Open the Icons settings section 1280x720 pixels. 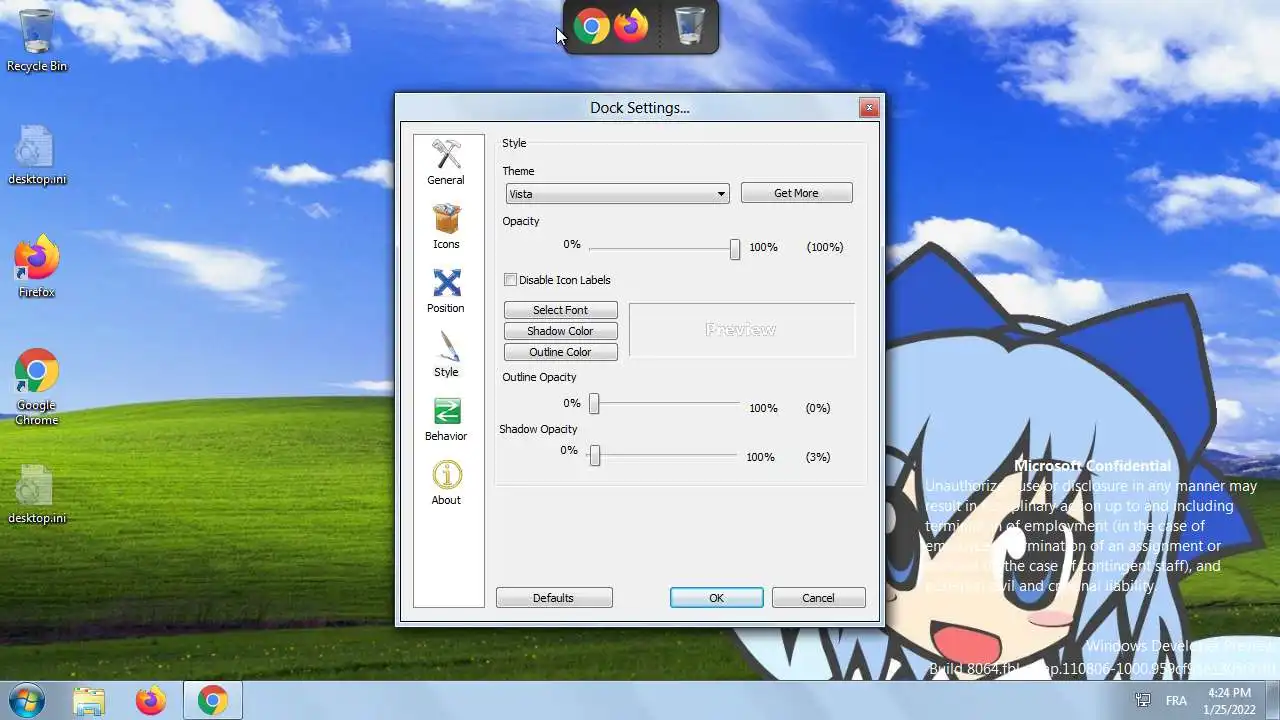point(446,227)
